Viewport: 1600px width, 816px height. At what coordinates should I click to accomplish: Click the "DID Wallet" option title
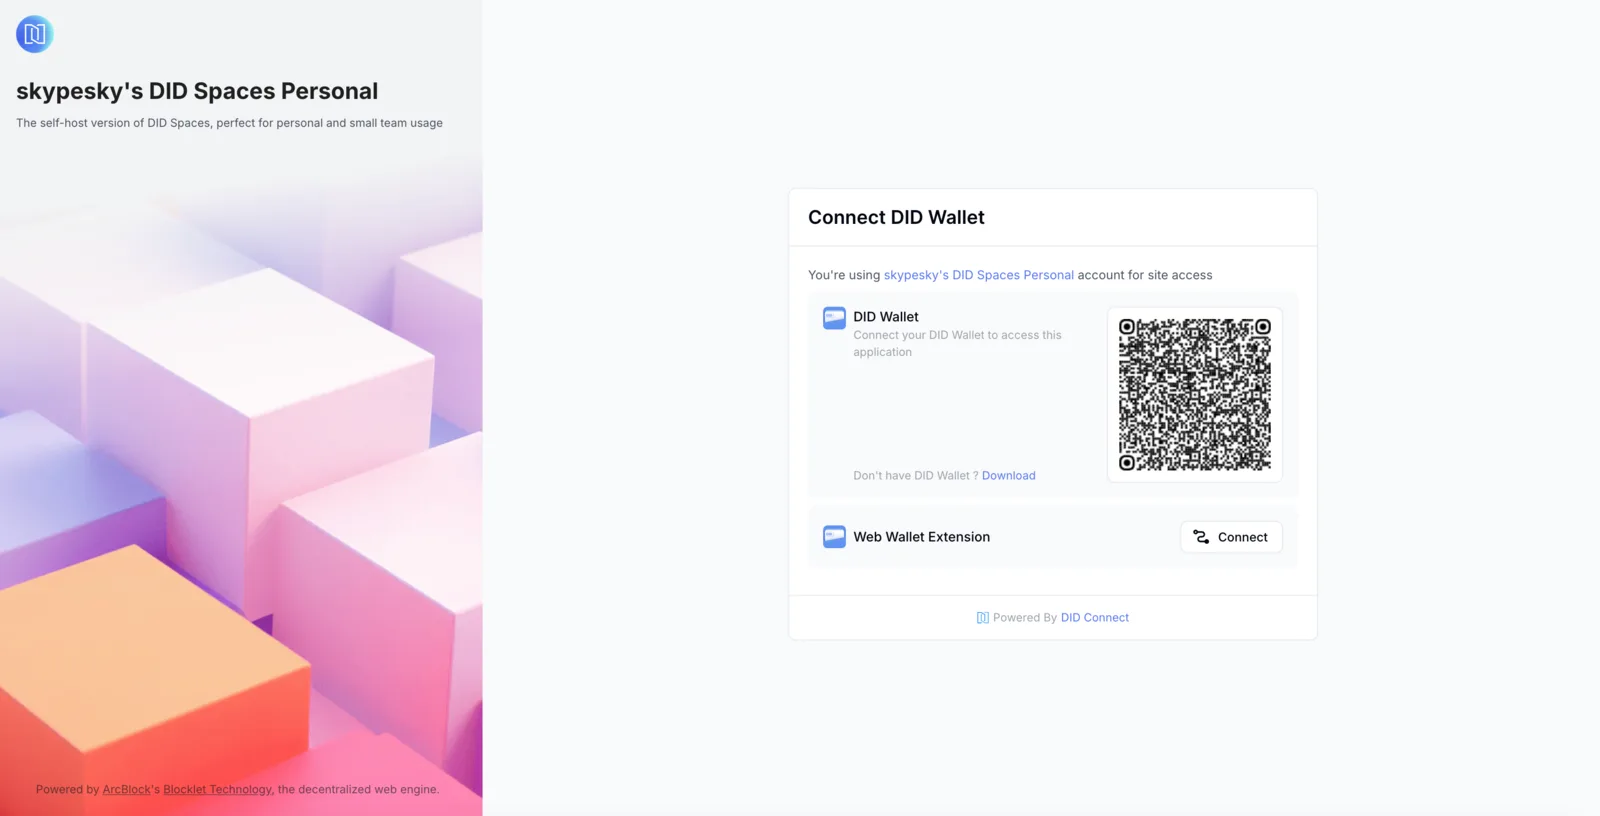point(886,317)
